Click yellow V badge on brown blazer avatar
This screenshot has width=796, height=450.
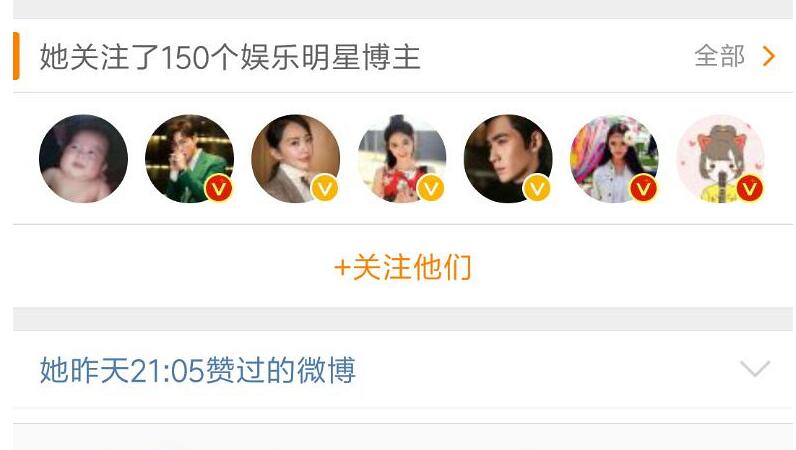click(325, 188)
